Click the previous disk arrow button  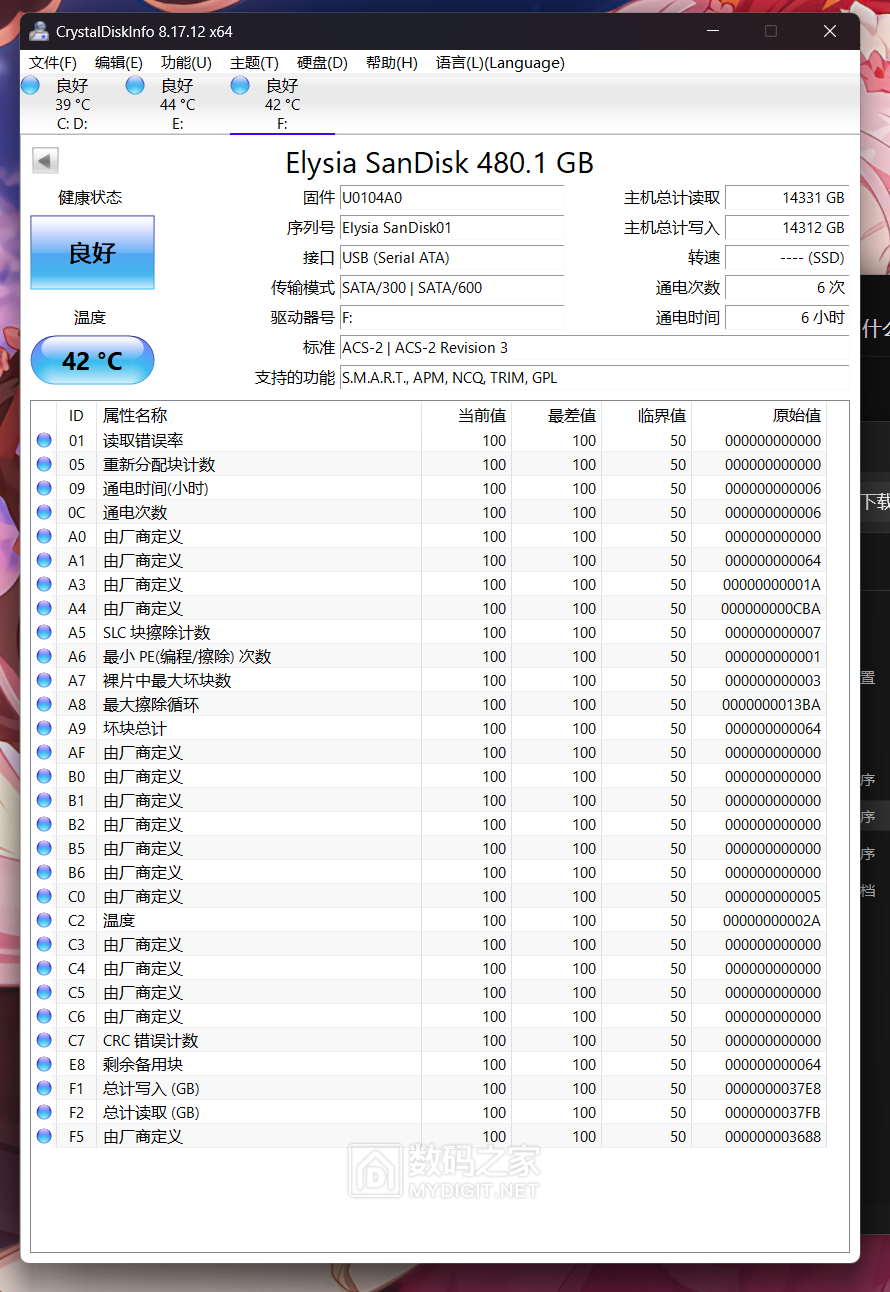[x=45, y=160]
